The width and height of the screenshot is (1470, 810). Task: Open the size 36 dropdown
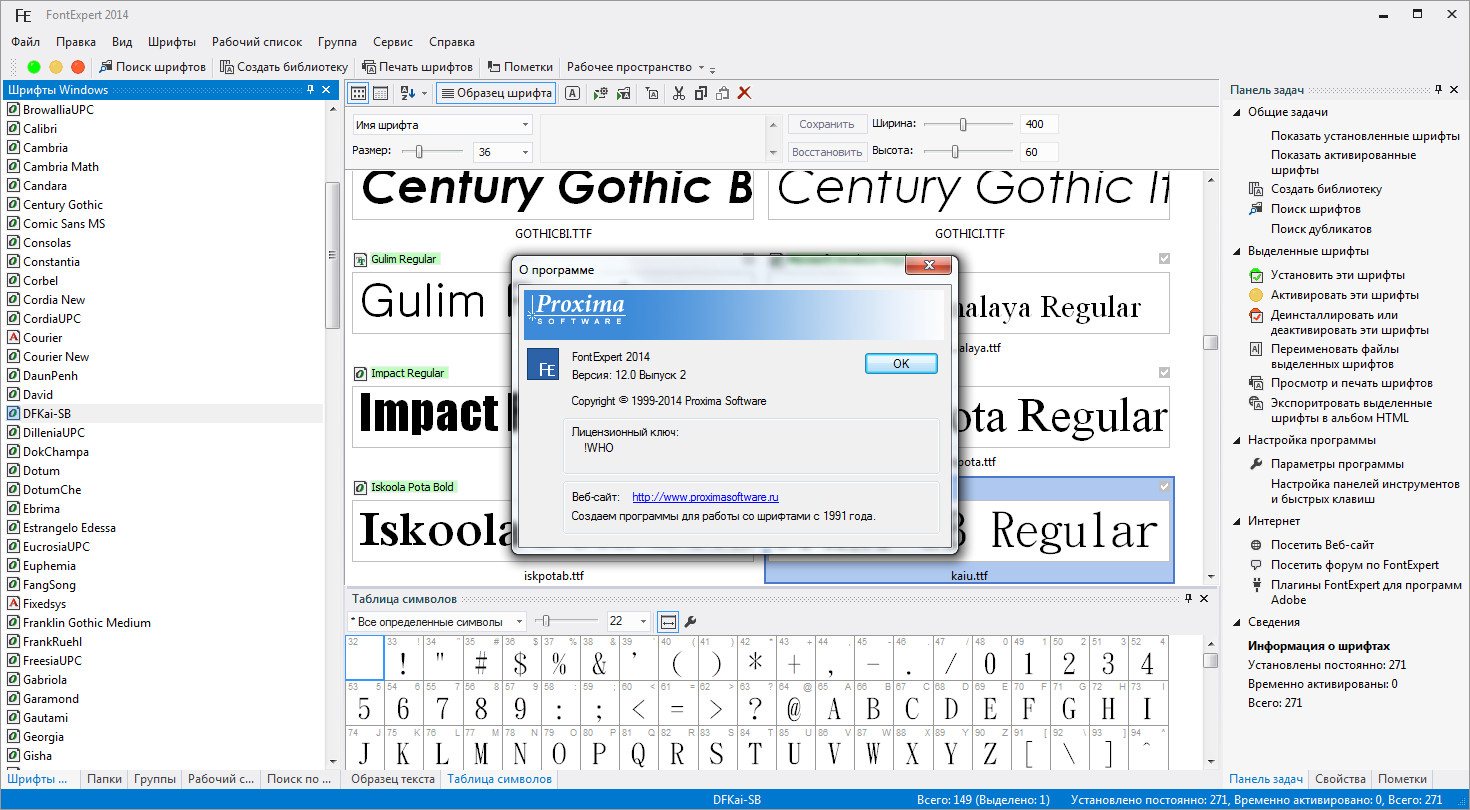tap(525, 152)
